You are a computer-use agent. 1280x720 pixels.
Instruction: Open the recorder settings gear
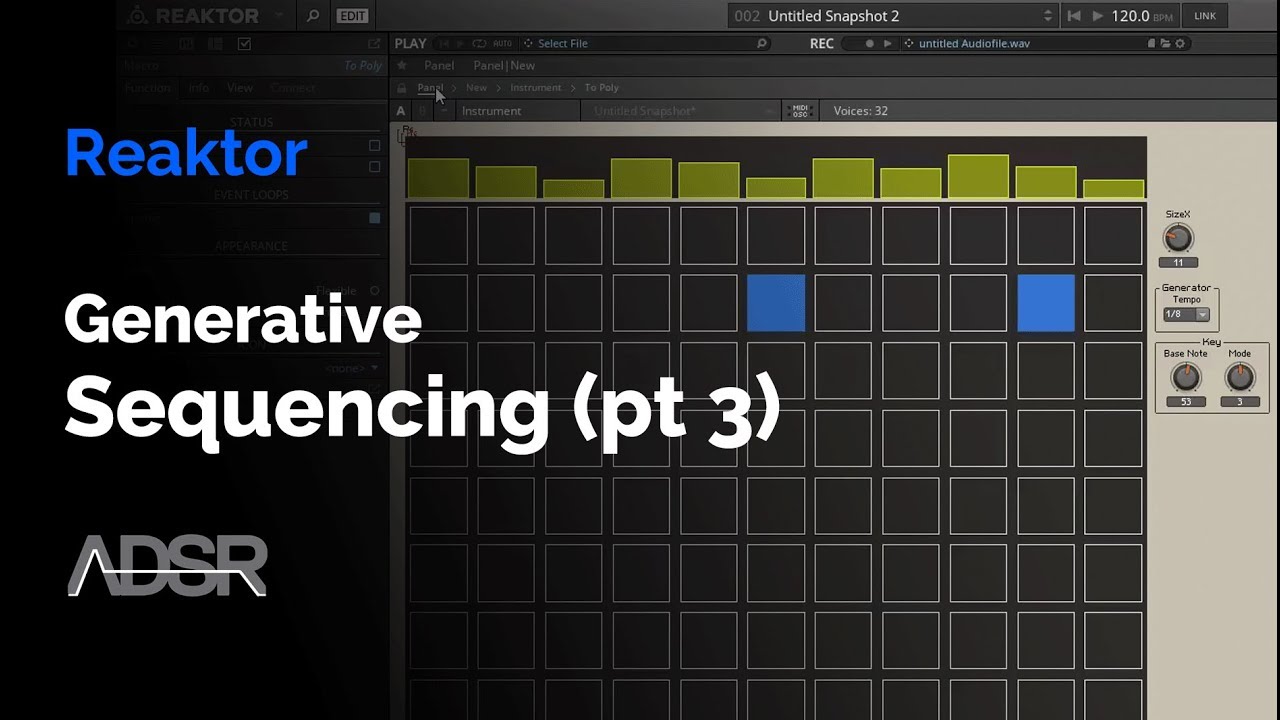[x=1179, y=44]
